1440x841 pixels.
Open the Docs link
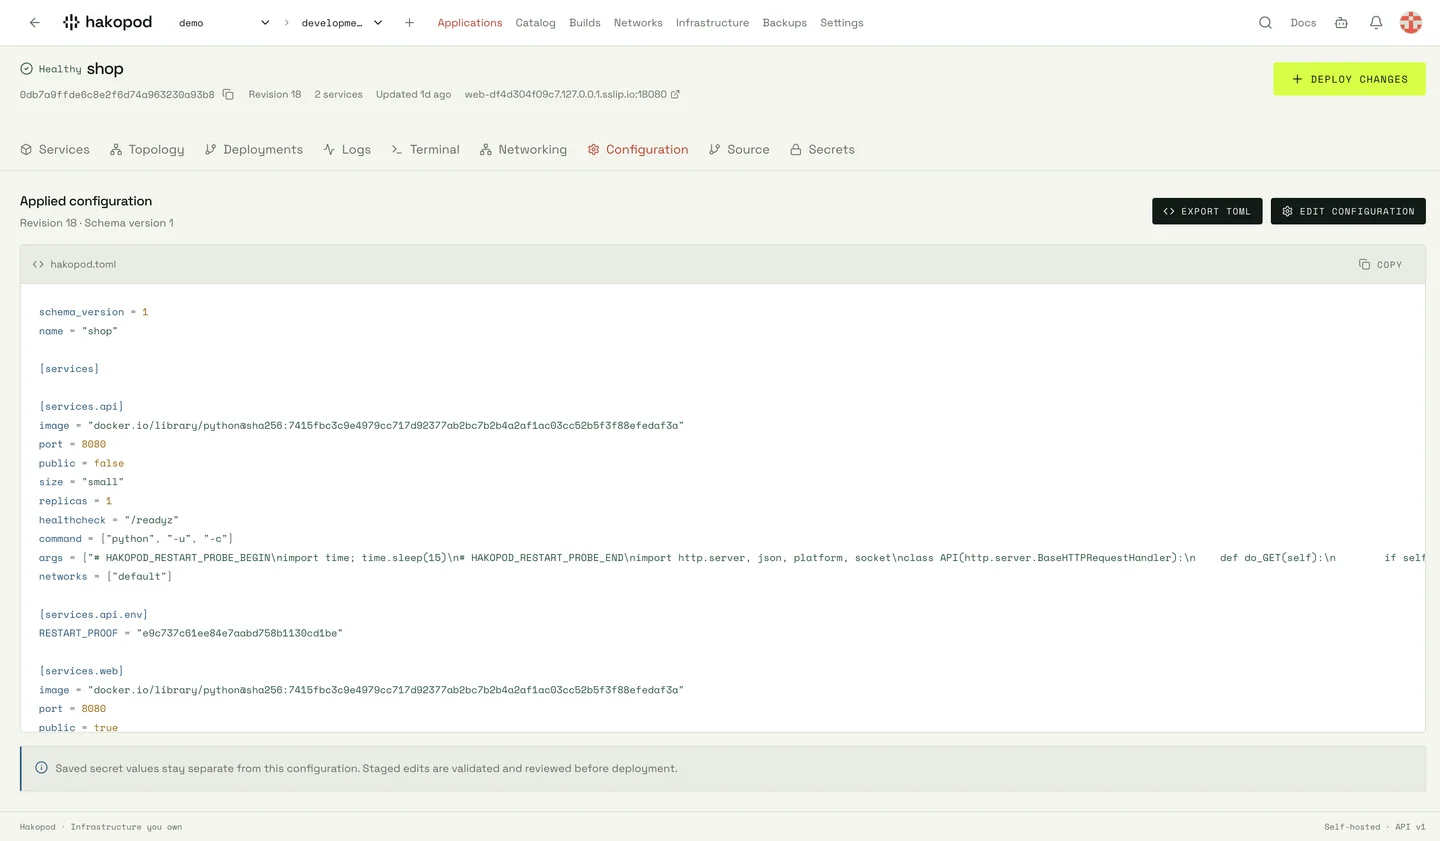(1303, 23)
